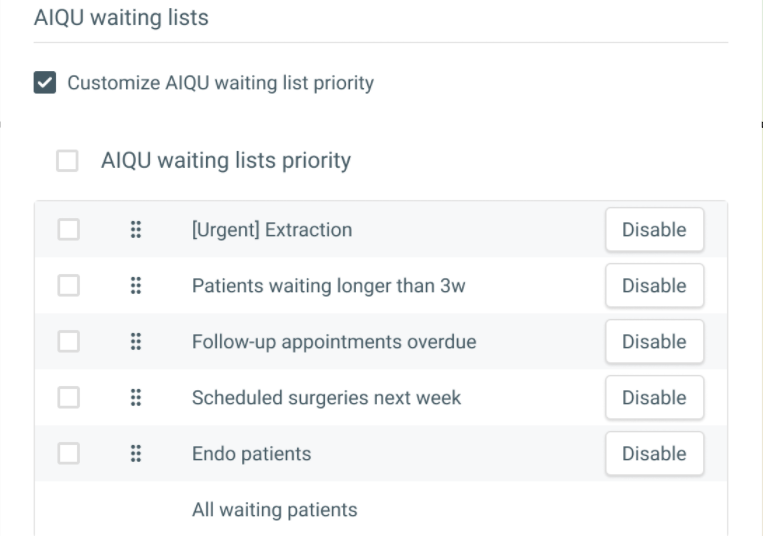Click the All waiting patients entry
763x536 pixels.
coord(274,510)
